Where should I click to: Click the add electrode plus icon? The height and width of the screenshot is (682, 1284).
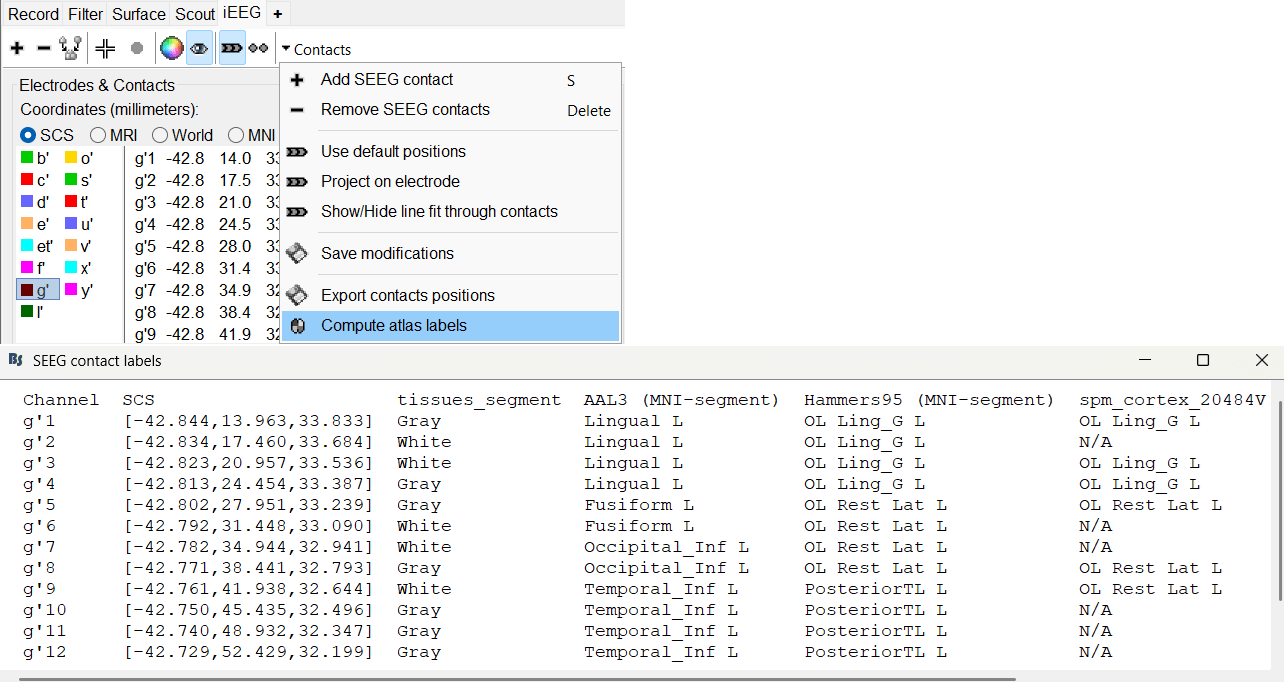click(x=17, y=48)
